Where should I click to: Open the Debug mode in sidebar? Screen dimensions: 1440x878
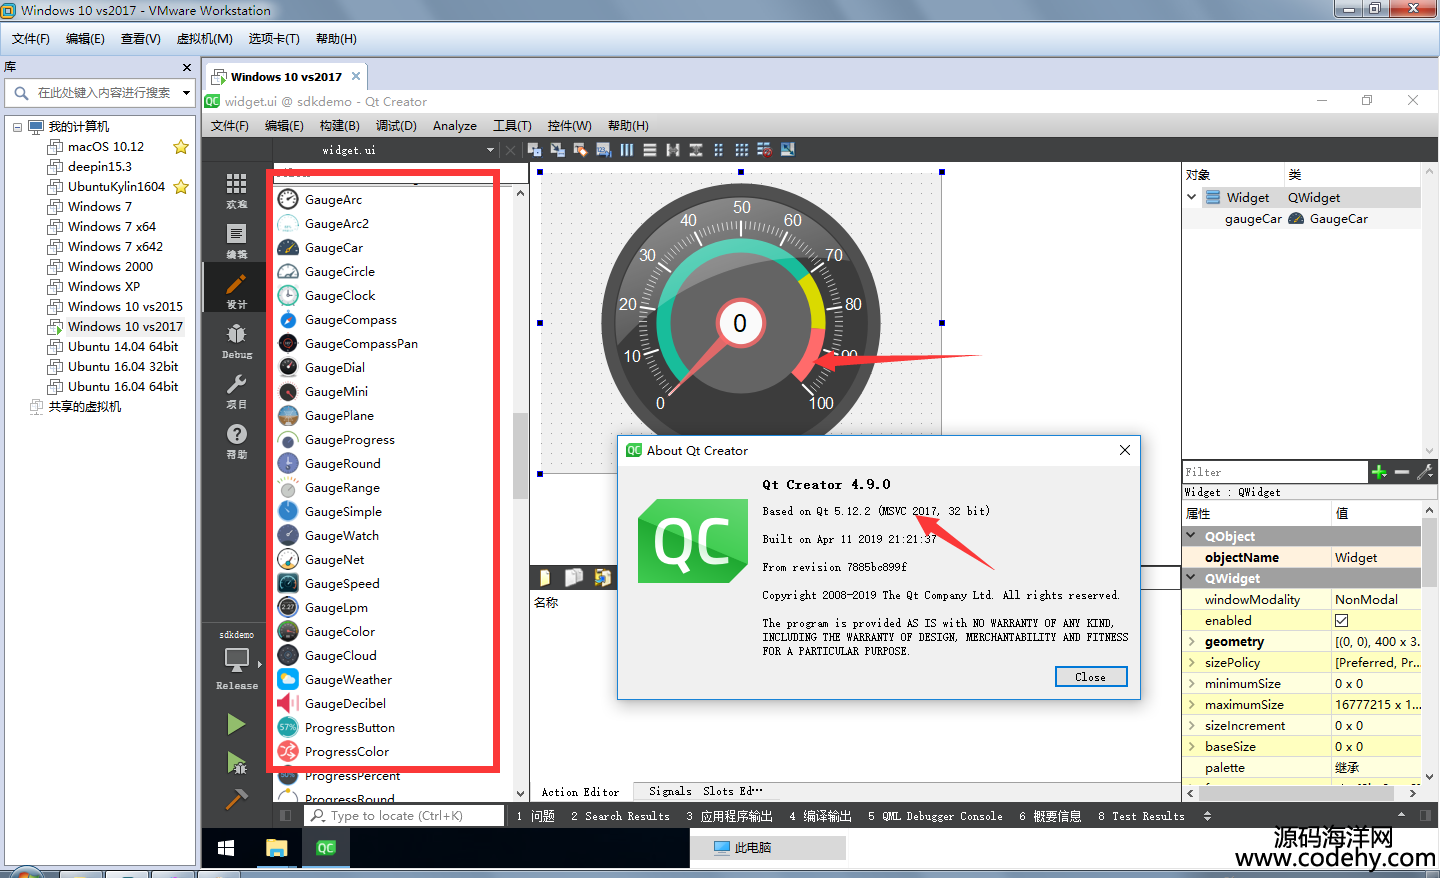[x=237, y=340]
